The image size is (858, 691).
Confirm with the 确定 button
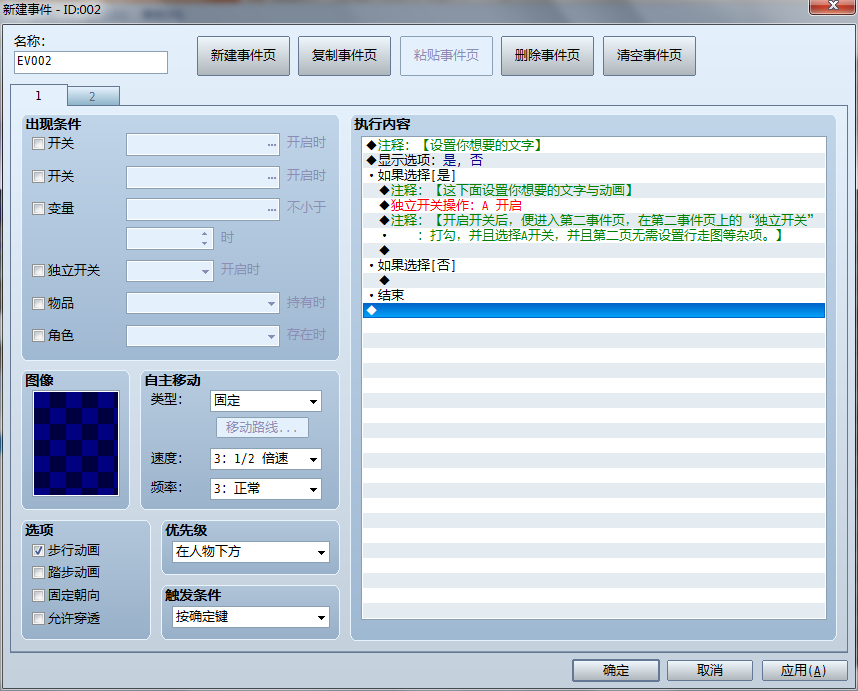616,670
